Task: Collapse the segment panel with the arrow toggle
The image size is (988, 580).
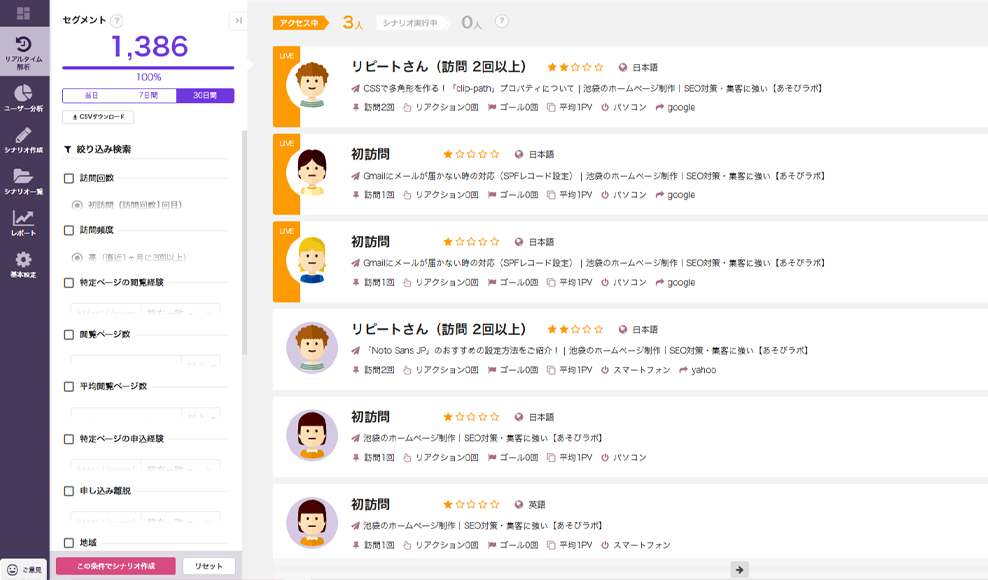Action: [x=237, y=20]
